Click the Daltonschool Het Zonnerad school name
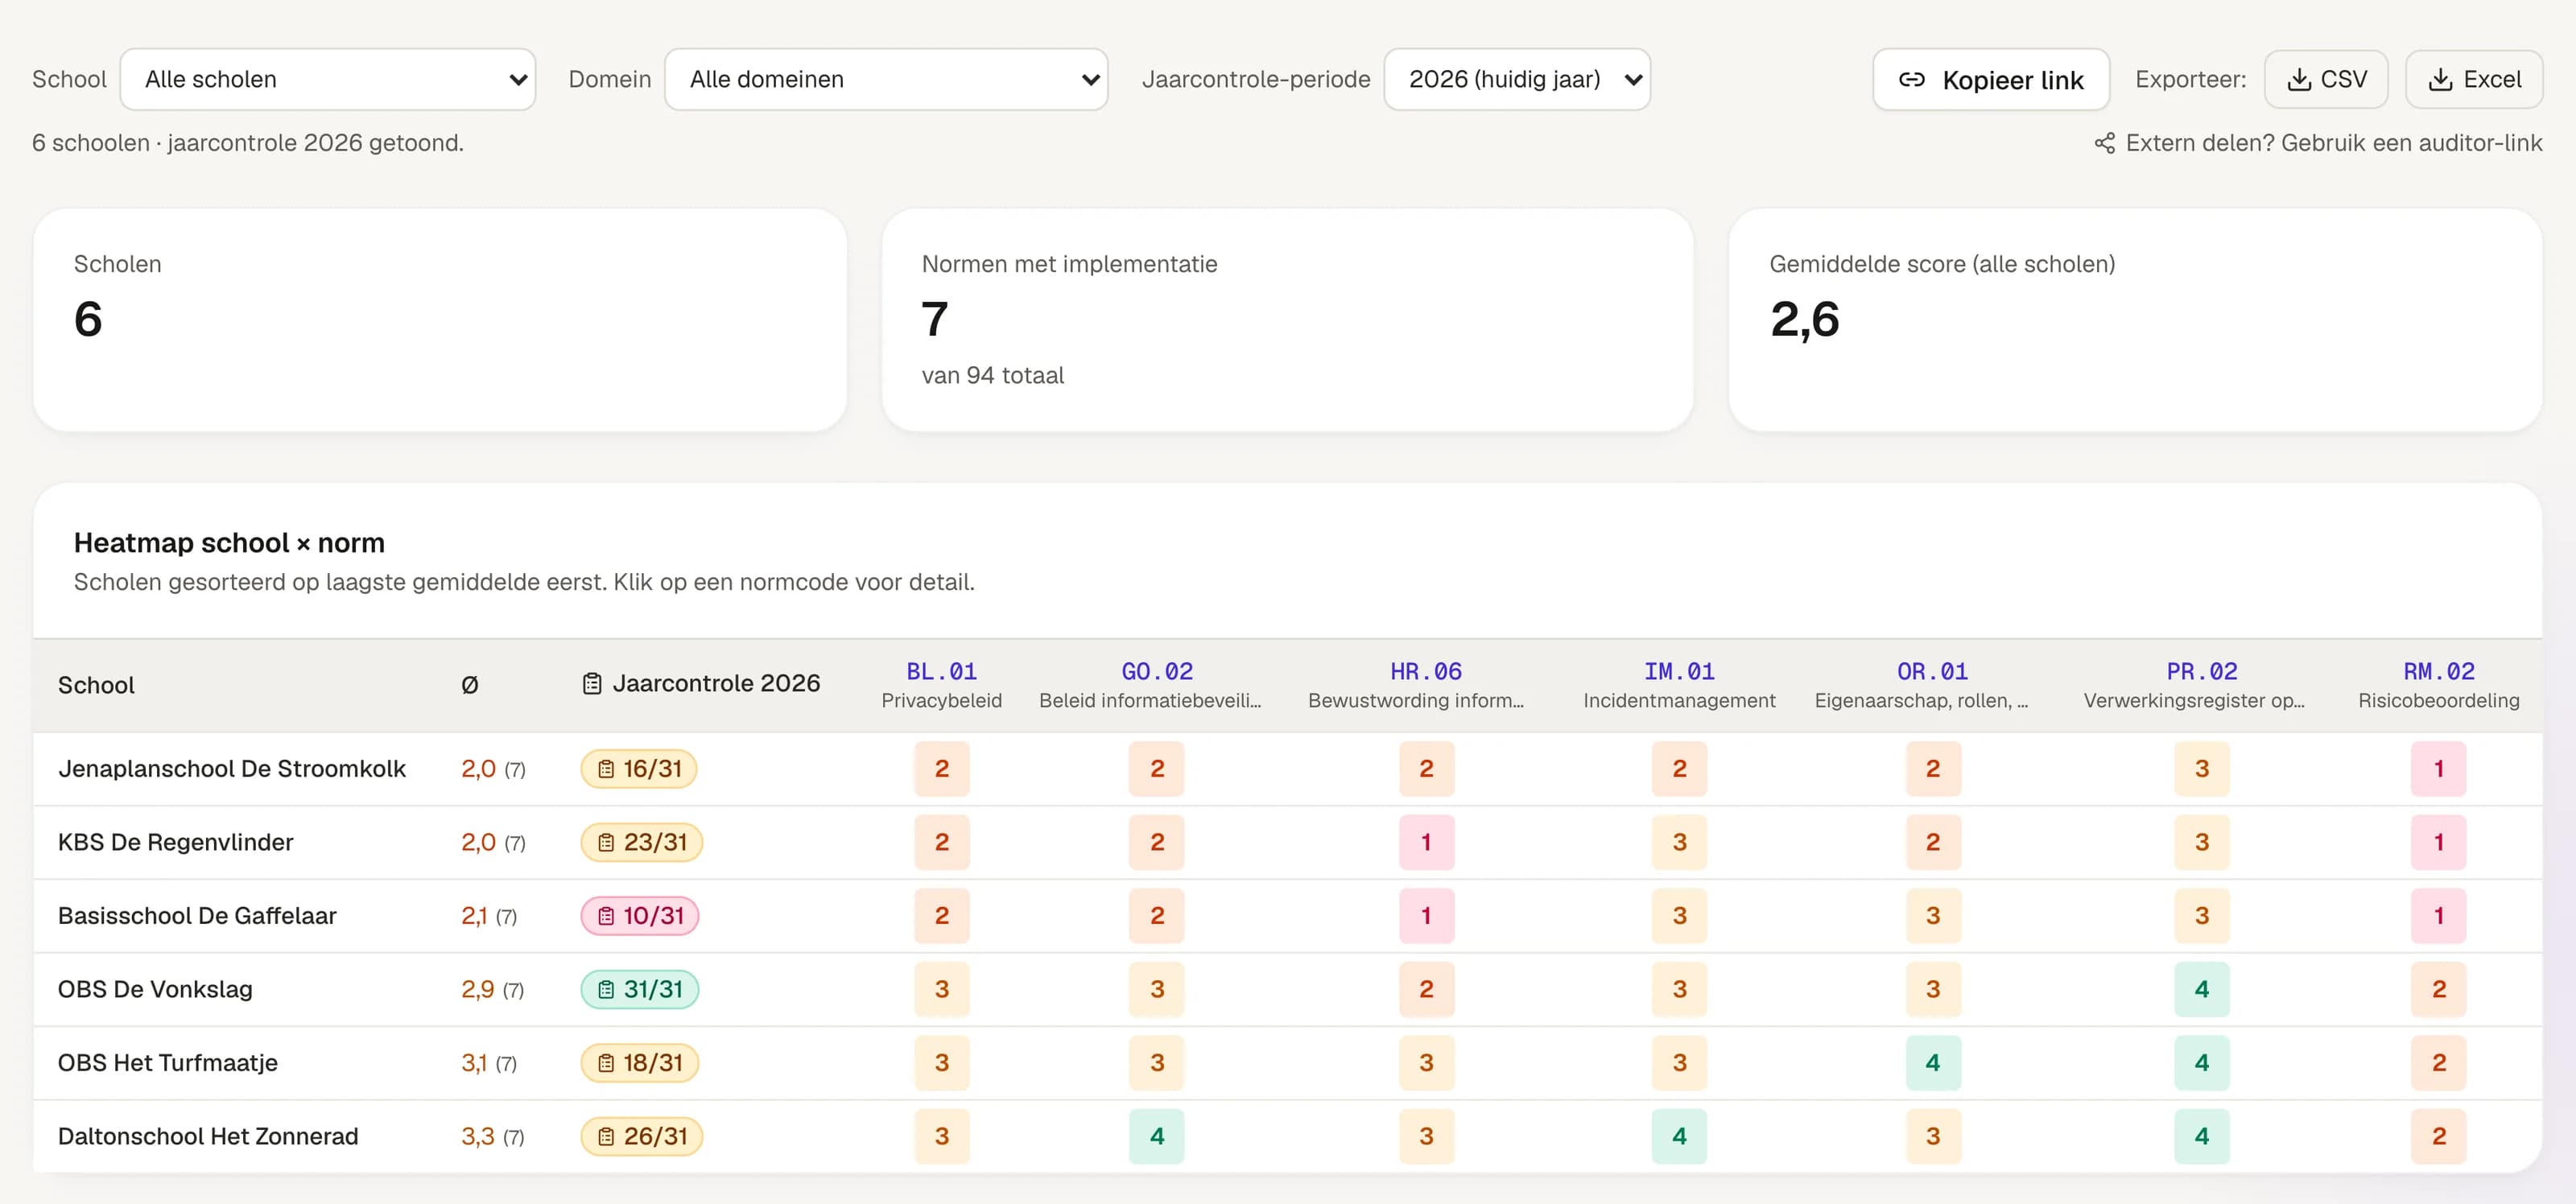This screenshot has height=1204, width=2576. (208, 1137)
